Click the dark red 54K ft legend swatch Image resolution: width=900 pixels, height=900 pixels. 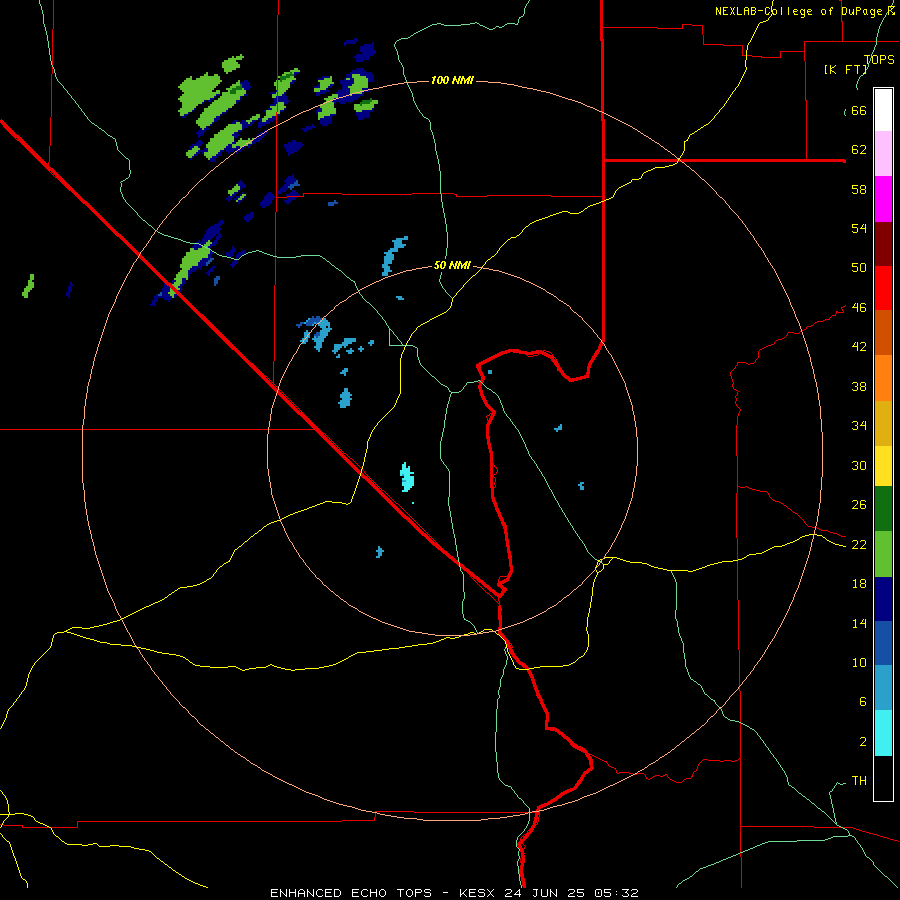point(883,243)
